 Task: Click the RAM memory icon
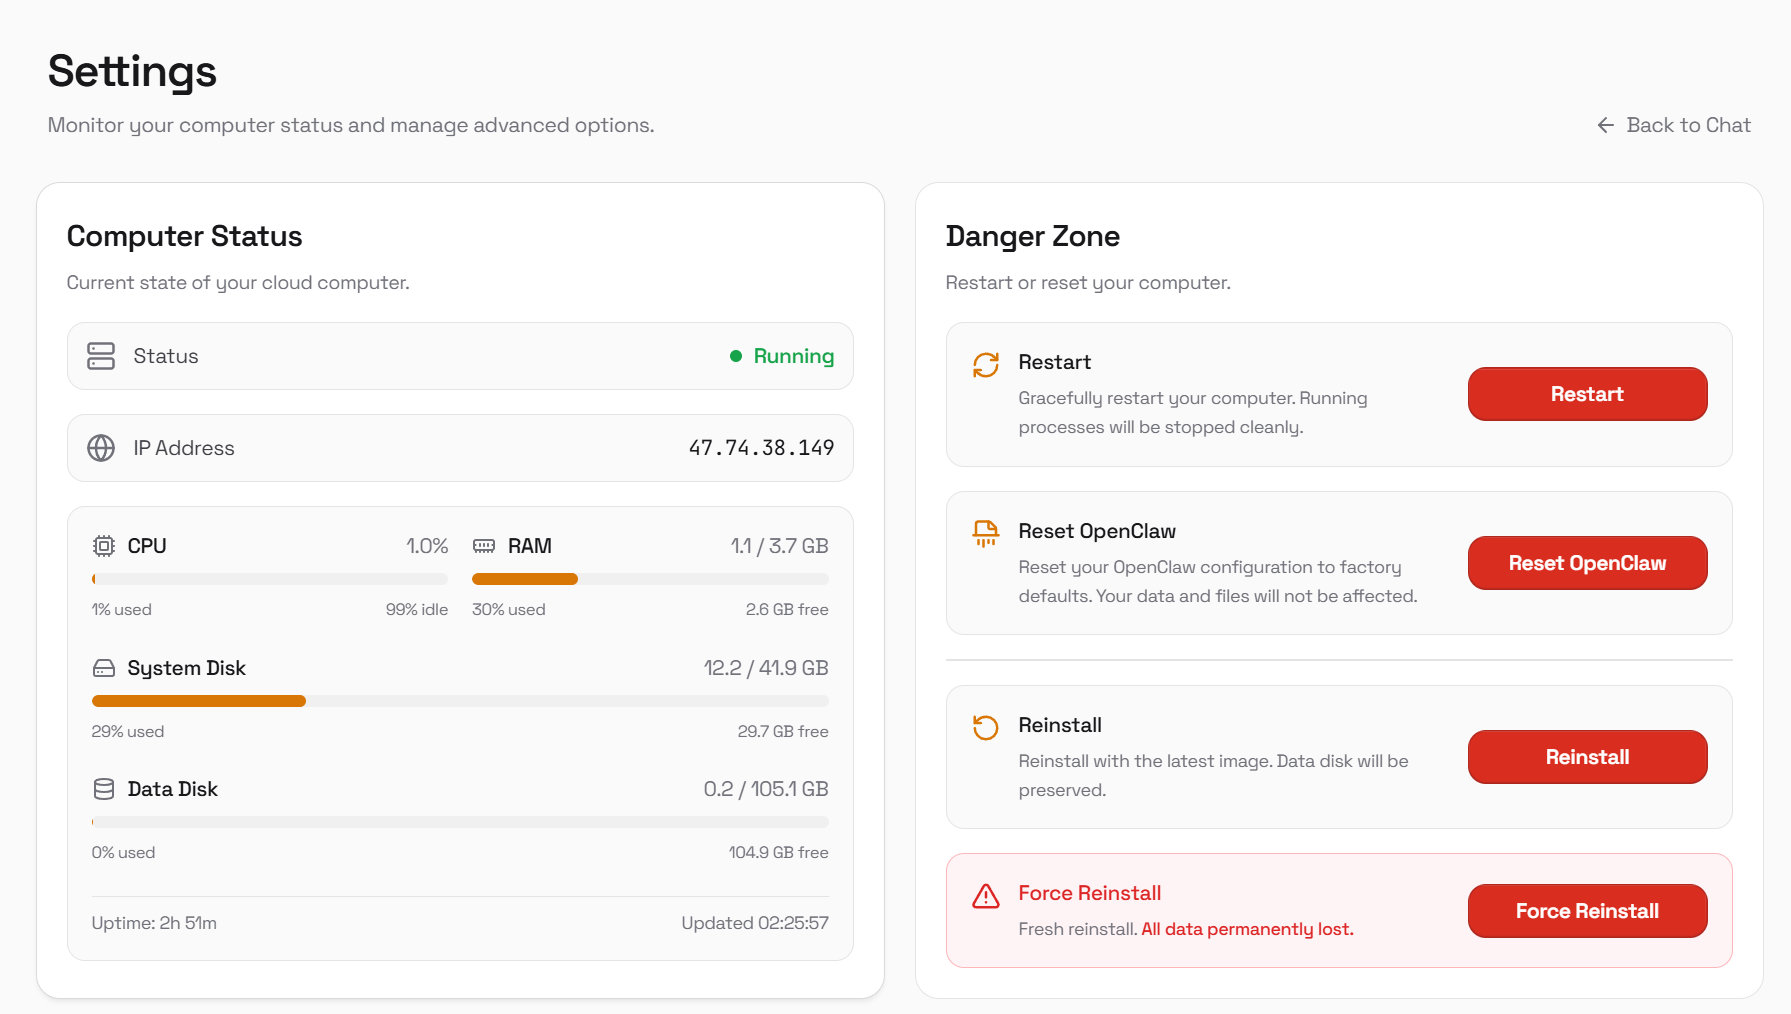pos(484,546)
